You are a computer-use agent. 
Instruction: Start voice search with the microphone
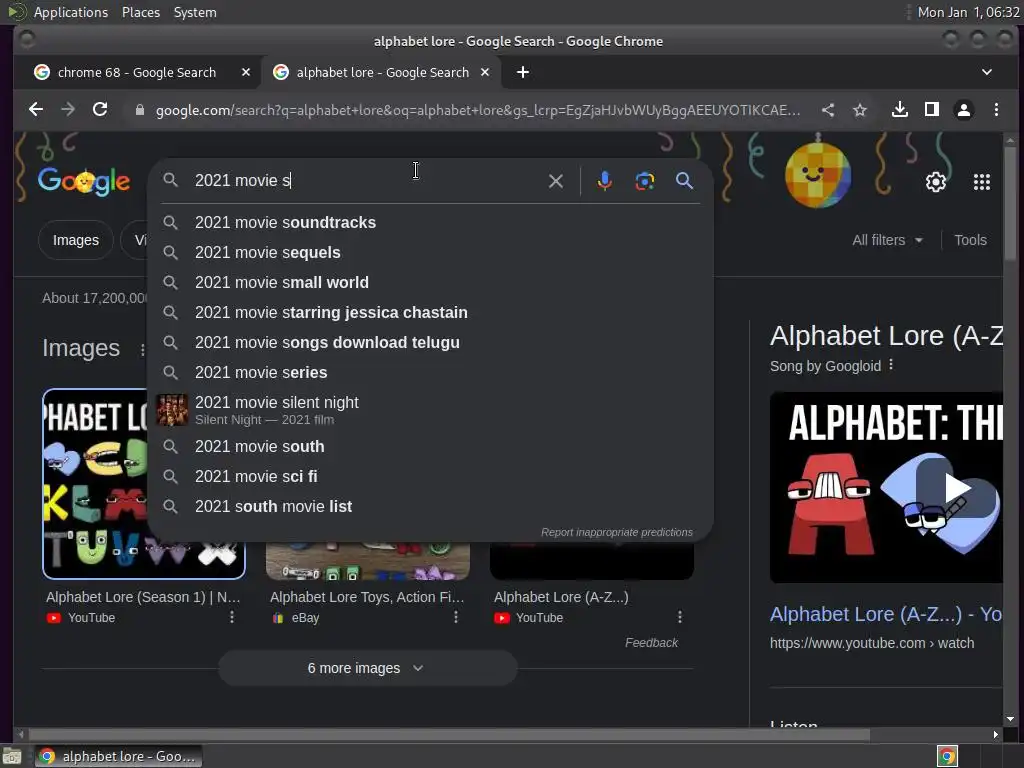click(605, 181)
